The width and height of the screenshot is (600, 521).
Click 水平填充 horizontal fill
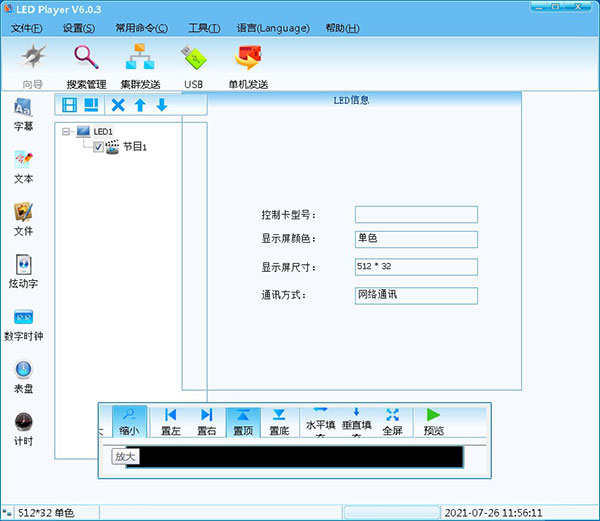pyautogui.click(x=321, y=422)
